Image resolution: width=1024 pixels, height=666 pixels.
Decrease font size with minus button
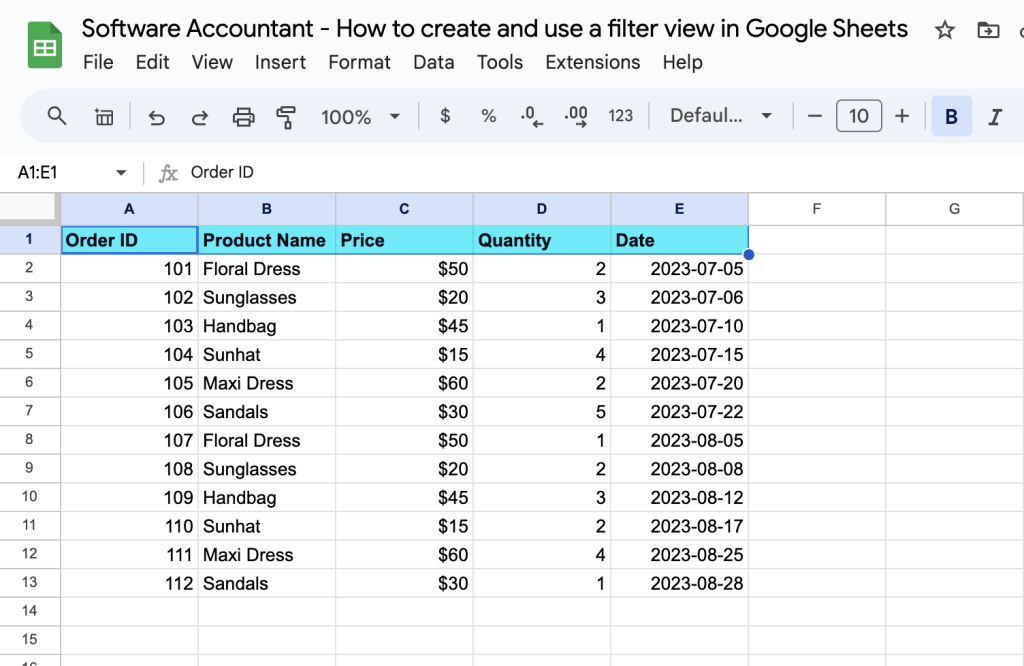(814, 116)
